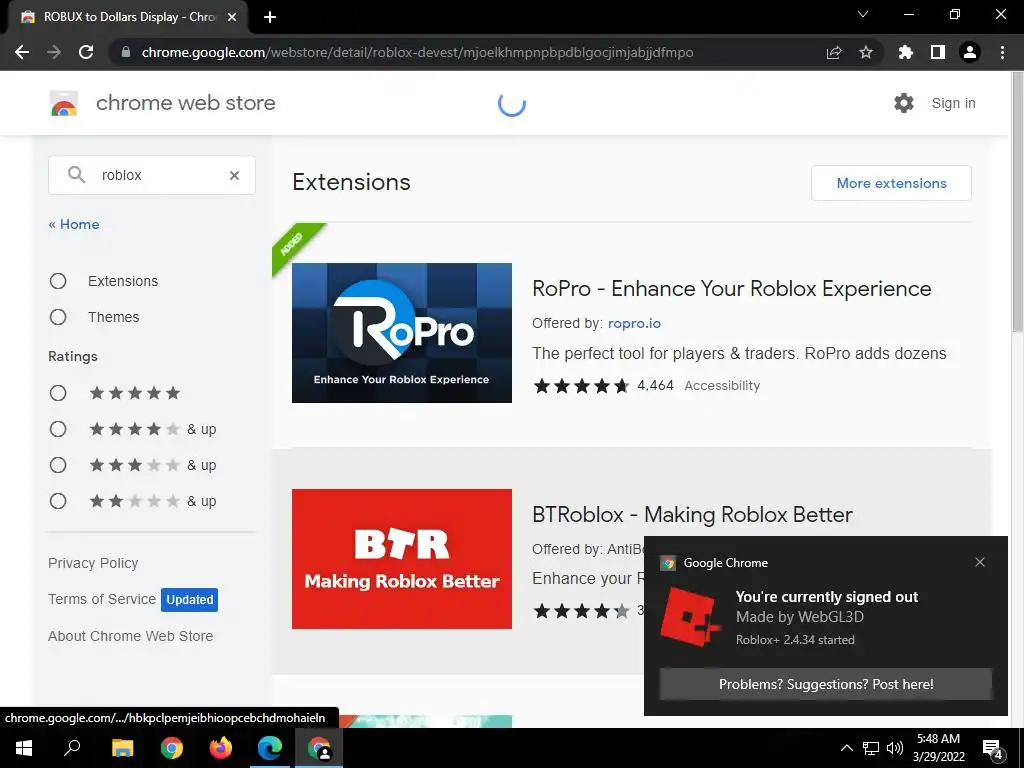The image size is (1024, 768).
Task: Click the More extensions button
Action: click(891, 183)
